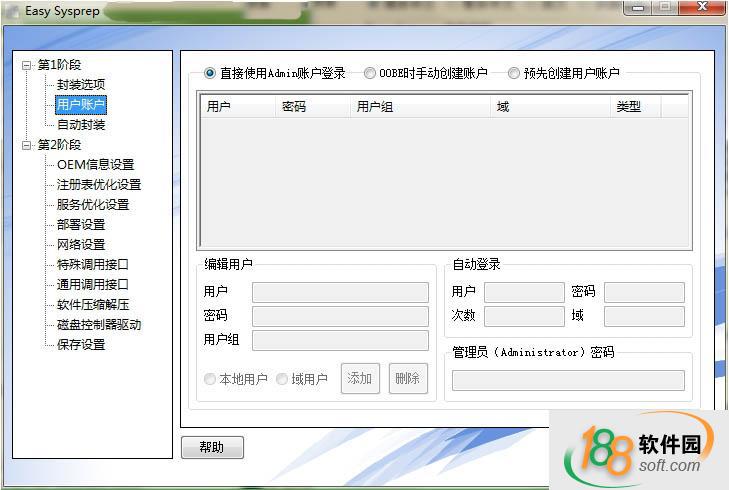The height and width of the screenshot is (490, 729).
Task: Click the 删除 button
Action: click(x=408, y=378)
